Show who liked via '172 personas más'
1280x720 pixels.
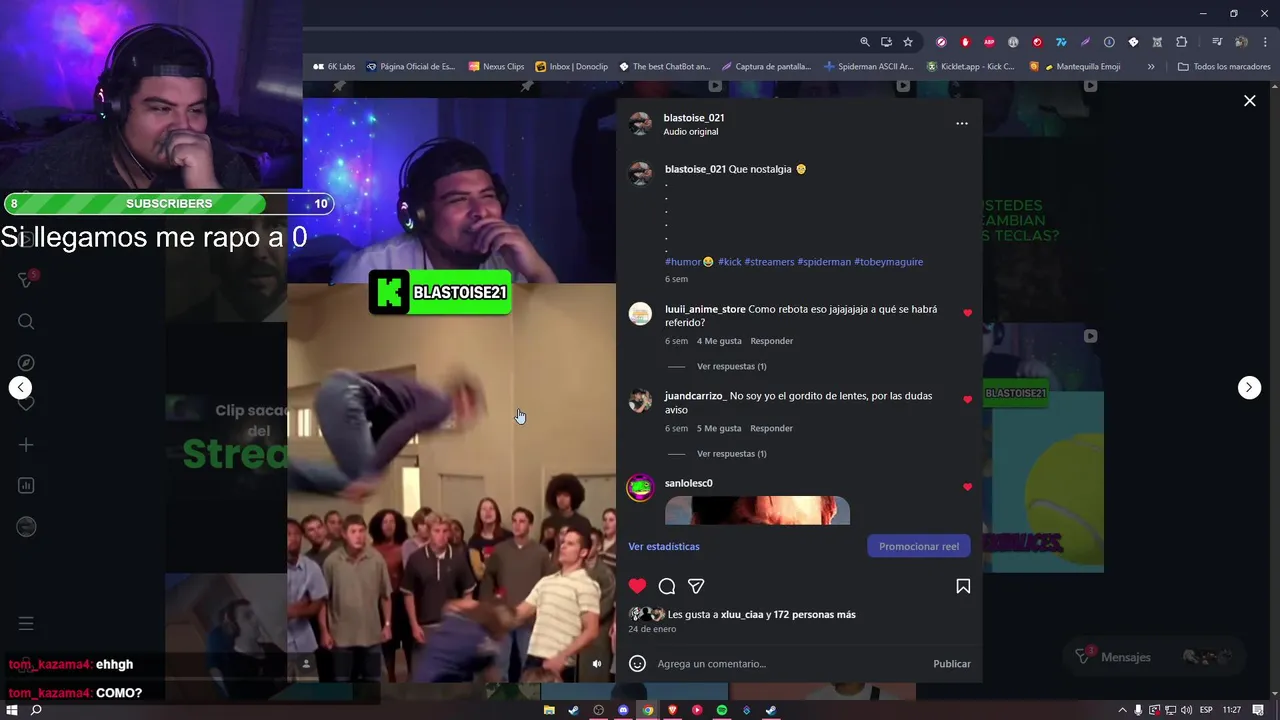pyautogui.click(x=814, y=615)
